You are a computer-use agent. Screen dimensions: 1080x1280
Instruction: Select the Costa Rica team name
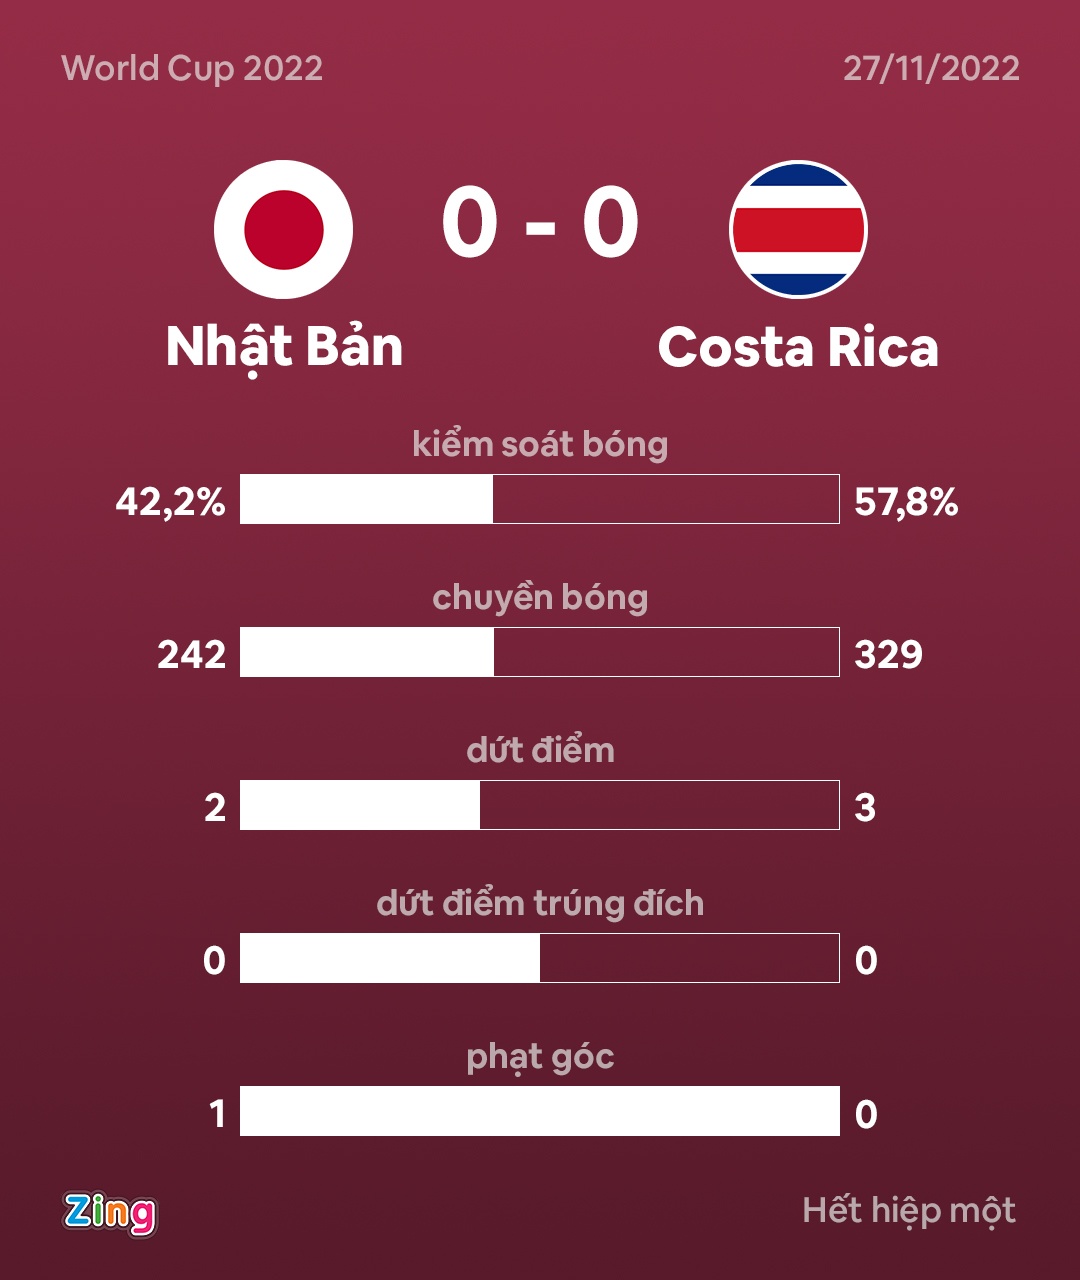[798, 348]
